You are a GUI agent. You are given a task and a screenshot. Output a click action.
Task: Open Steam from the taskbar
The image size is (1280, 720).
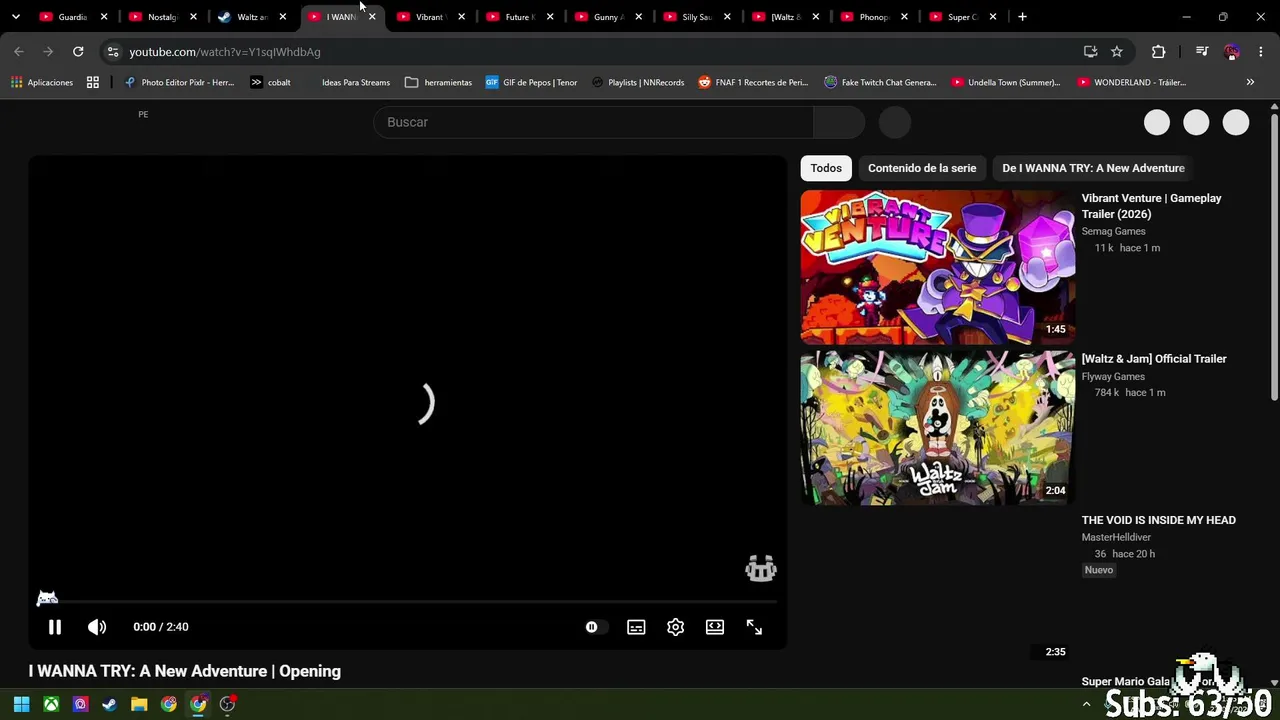[110, 704]
